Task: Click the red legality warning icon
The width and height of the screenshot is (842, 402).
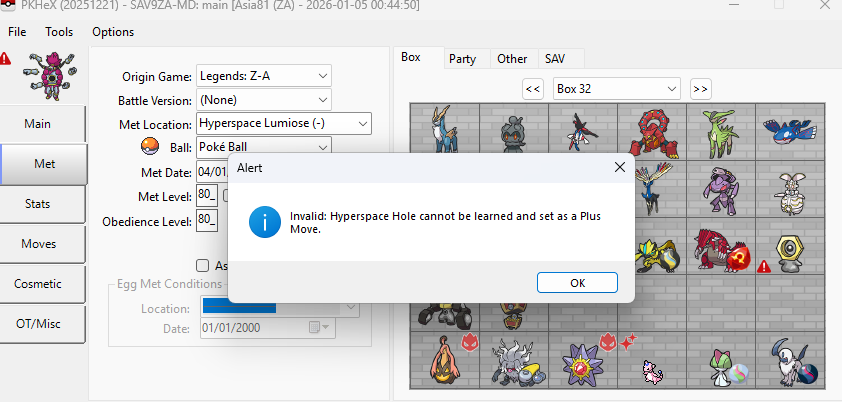Action: 6,59
